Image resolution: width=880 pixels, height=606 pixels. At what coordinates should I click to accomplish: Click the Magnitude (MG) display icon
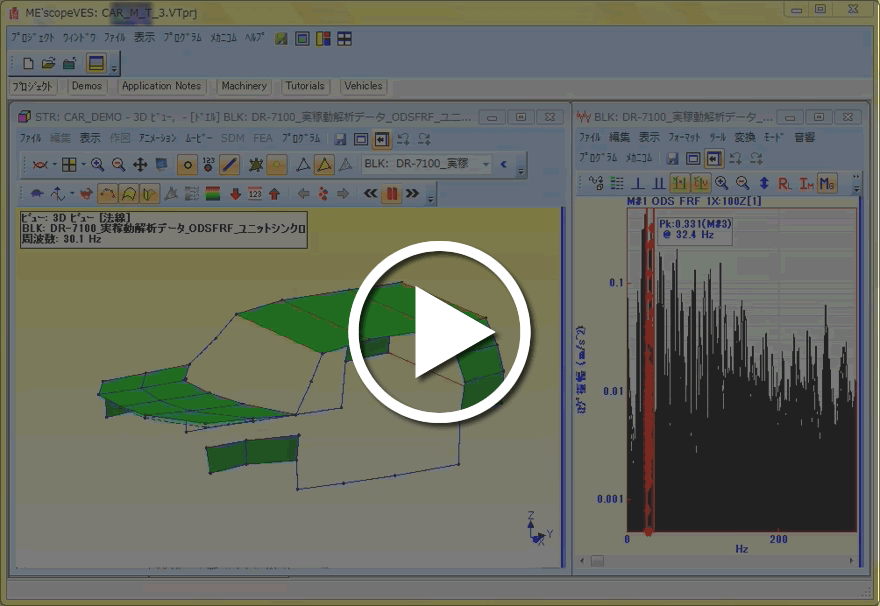827,183
